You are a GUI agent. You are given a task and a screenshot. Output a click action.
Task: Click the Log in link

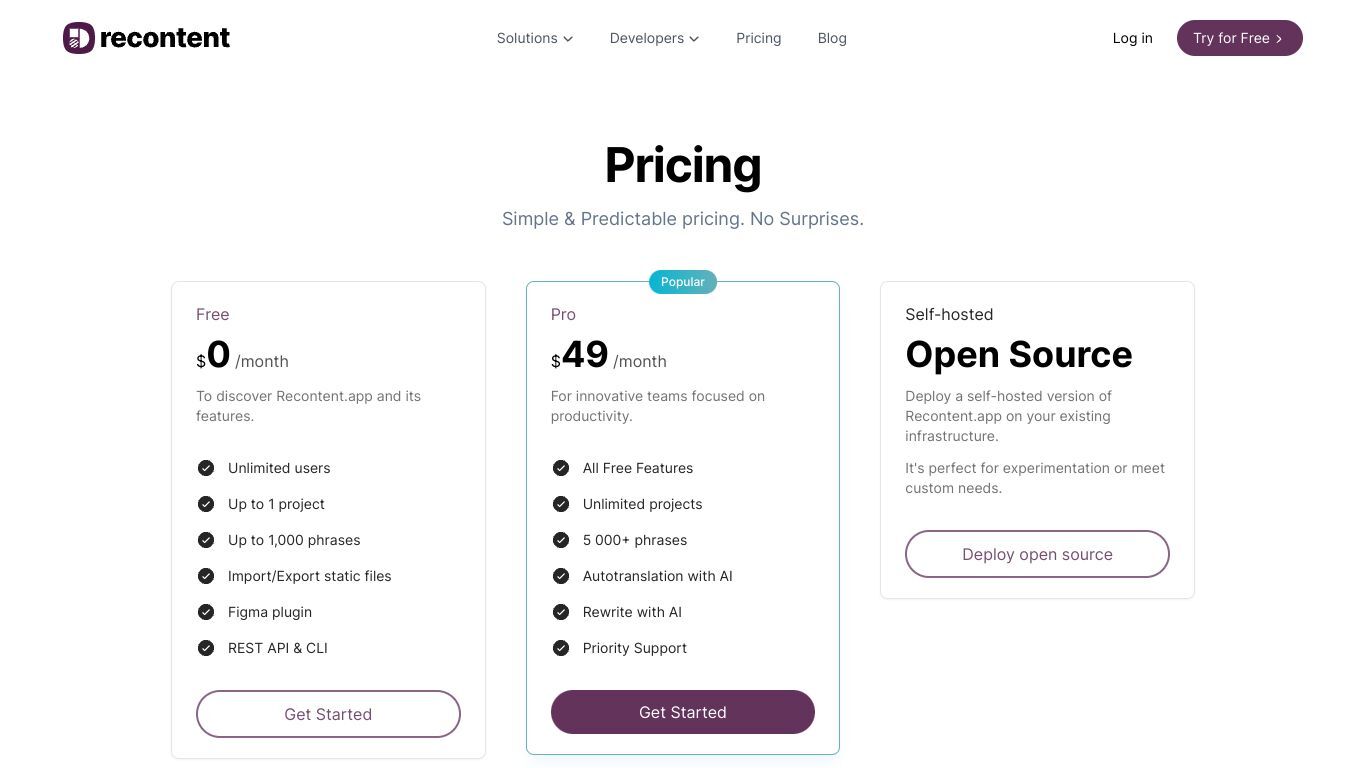[1133, 38]
